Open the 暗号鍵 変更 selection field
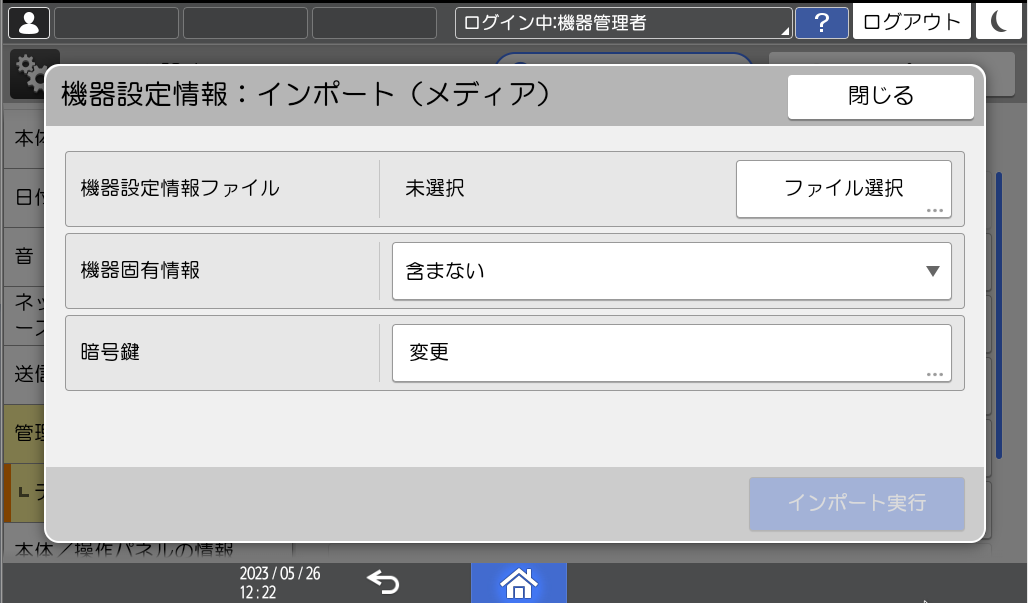This screenshot has height=603, width=1028. click(x=672, y=352)
